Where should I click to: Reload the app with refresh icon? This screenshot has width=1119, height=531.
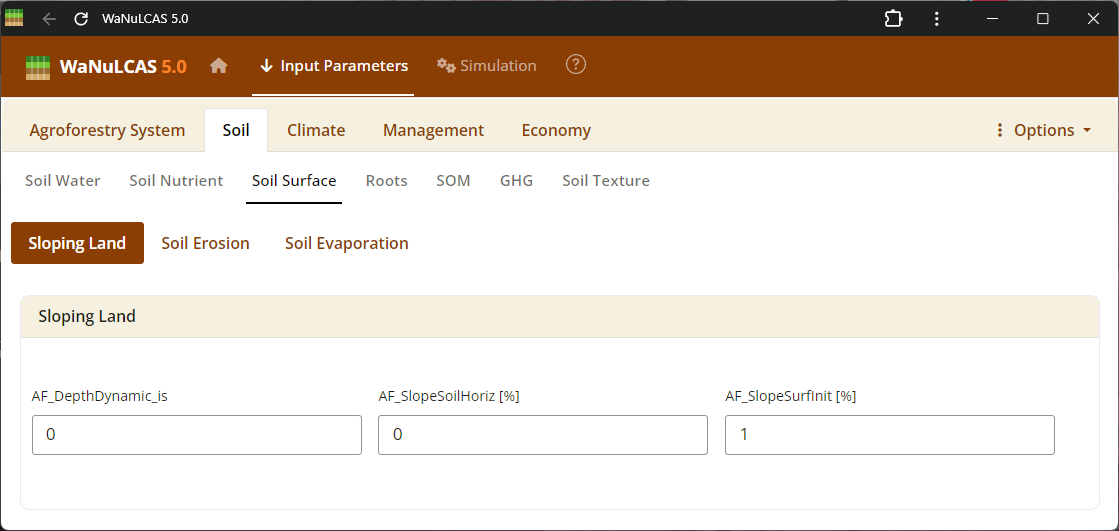click(x=81, y=19)
